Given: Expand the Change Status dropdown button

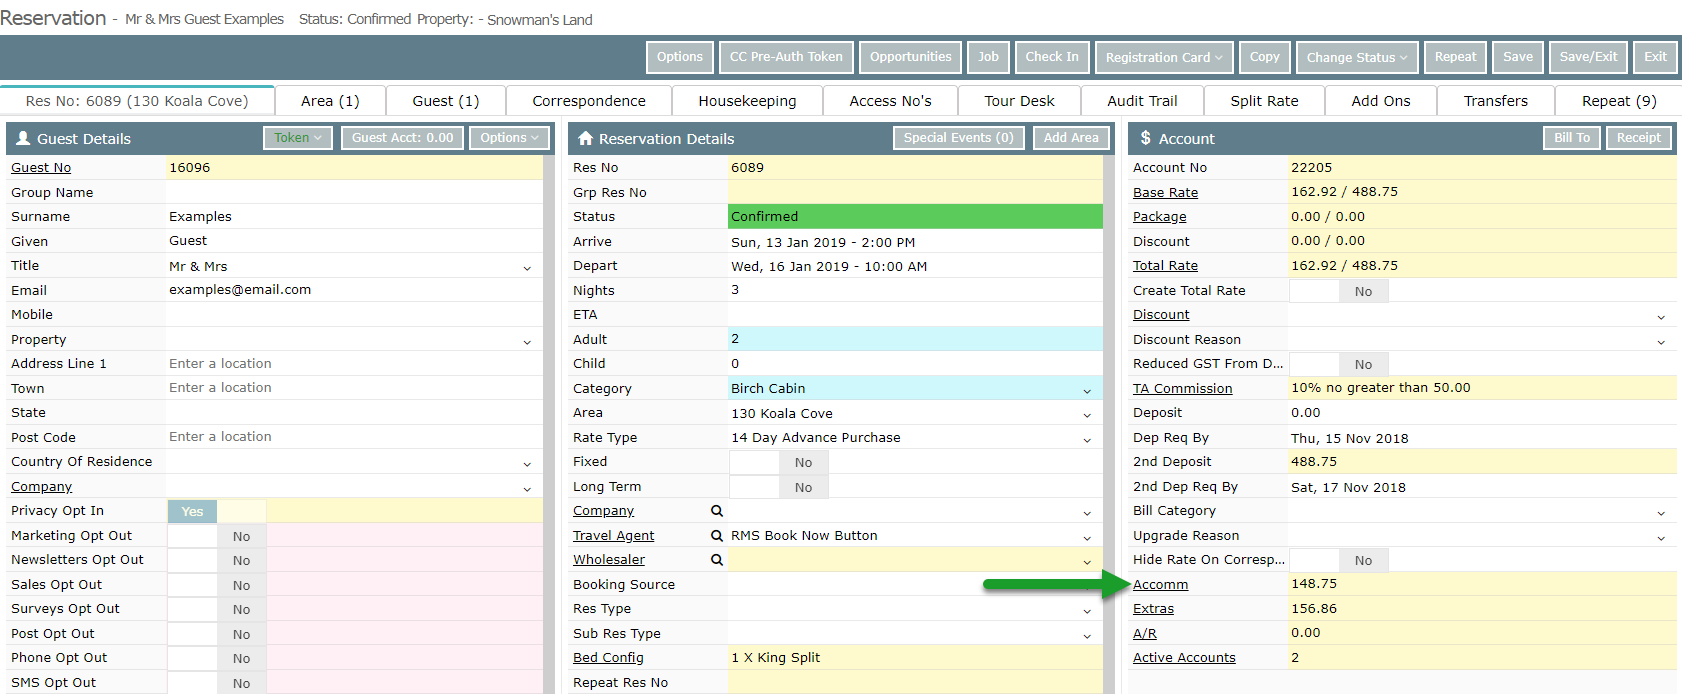Looking at the screenshot, I should pos(1357,57).
